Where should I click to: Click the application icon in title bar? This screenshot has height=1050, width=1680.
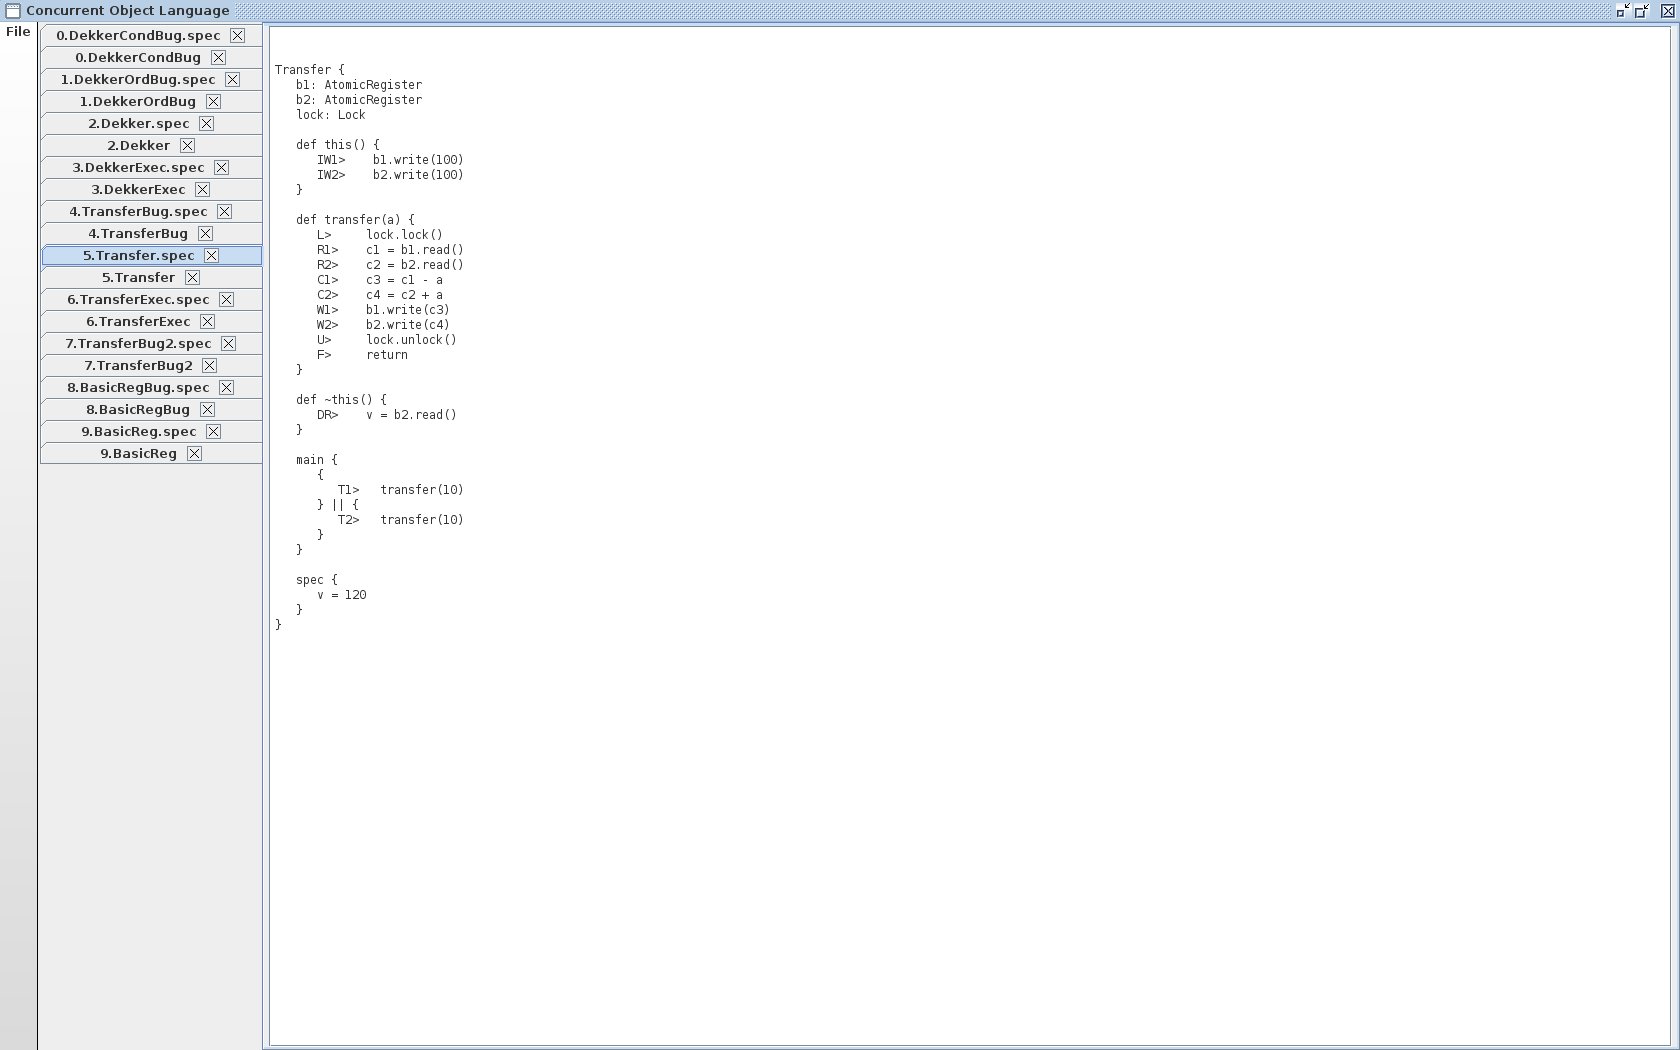tap(13, 11)
